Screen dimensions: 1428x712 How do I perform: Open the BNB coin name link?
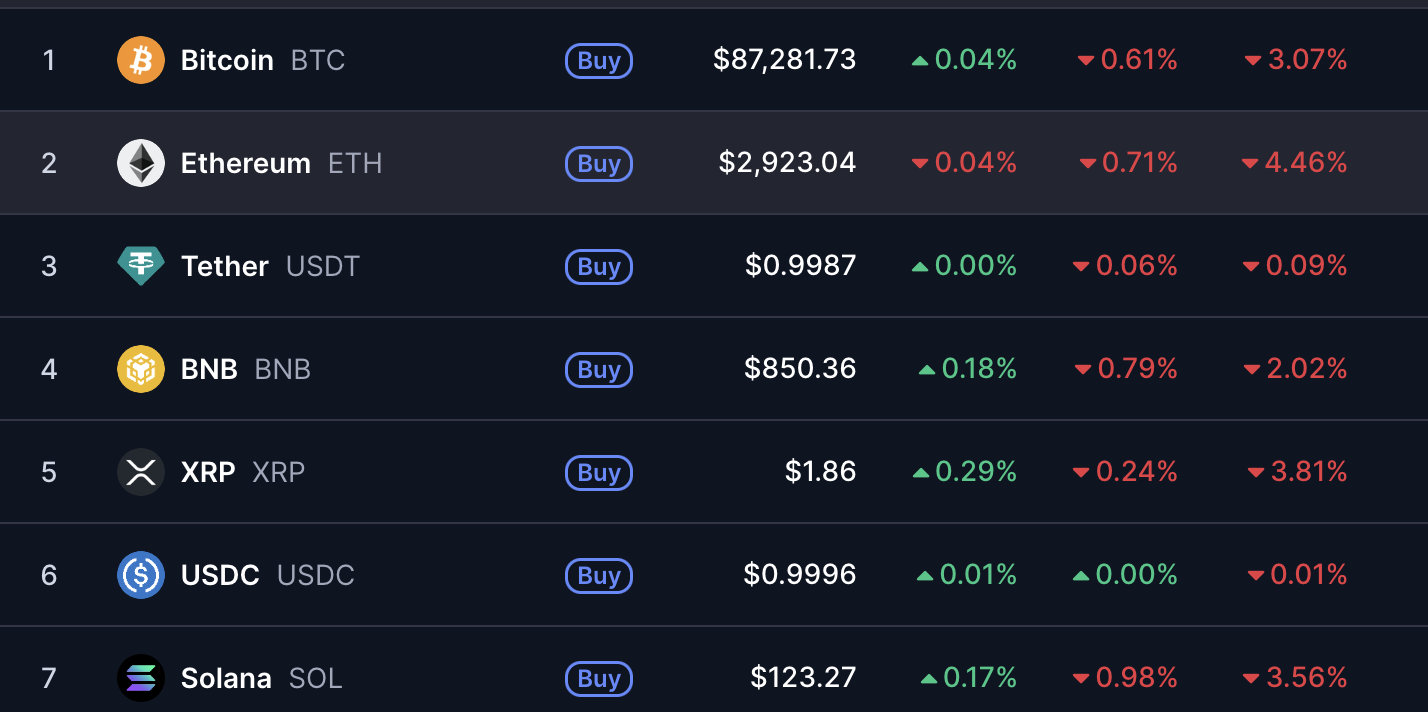pos(210,369)
